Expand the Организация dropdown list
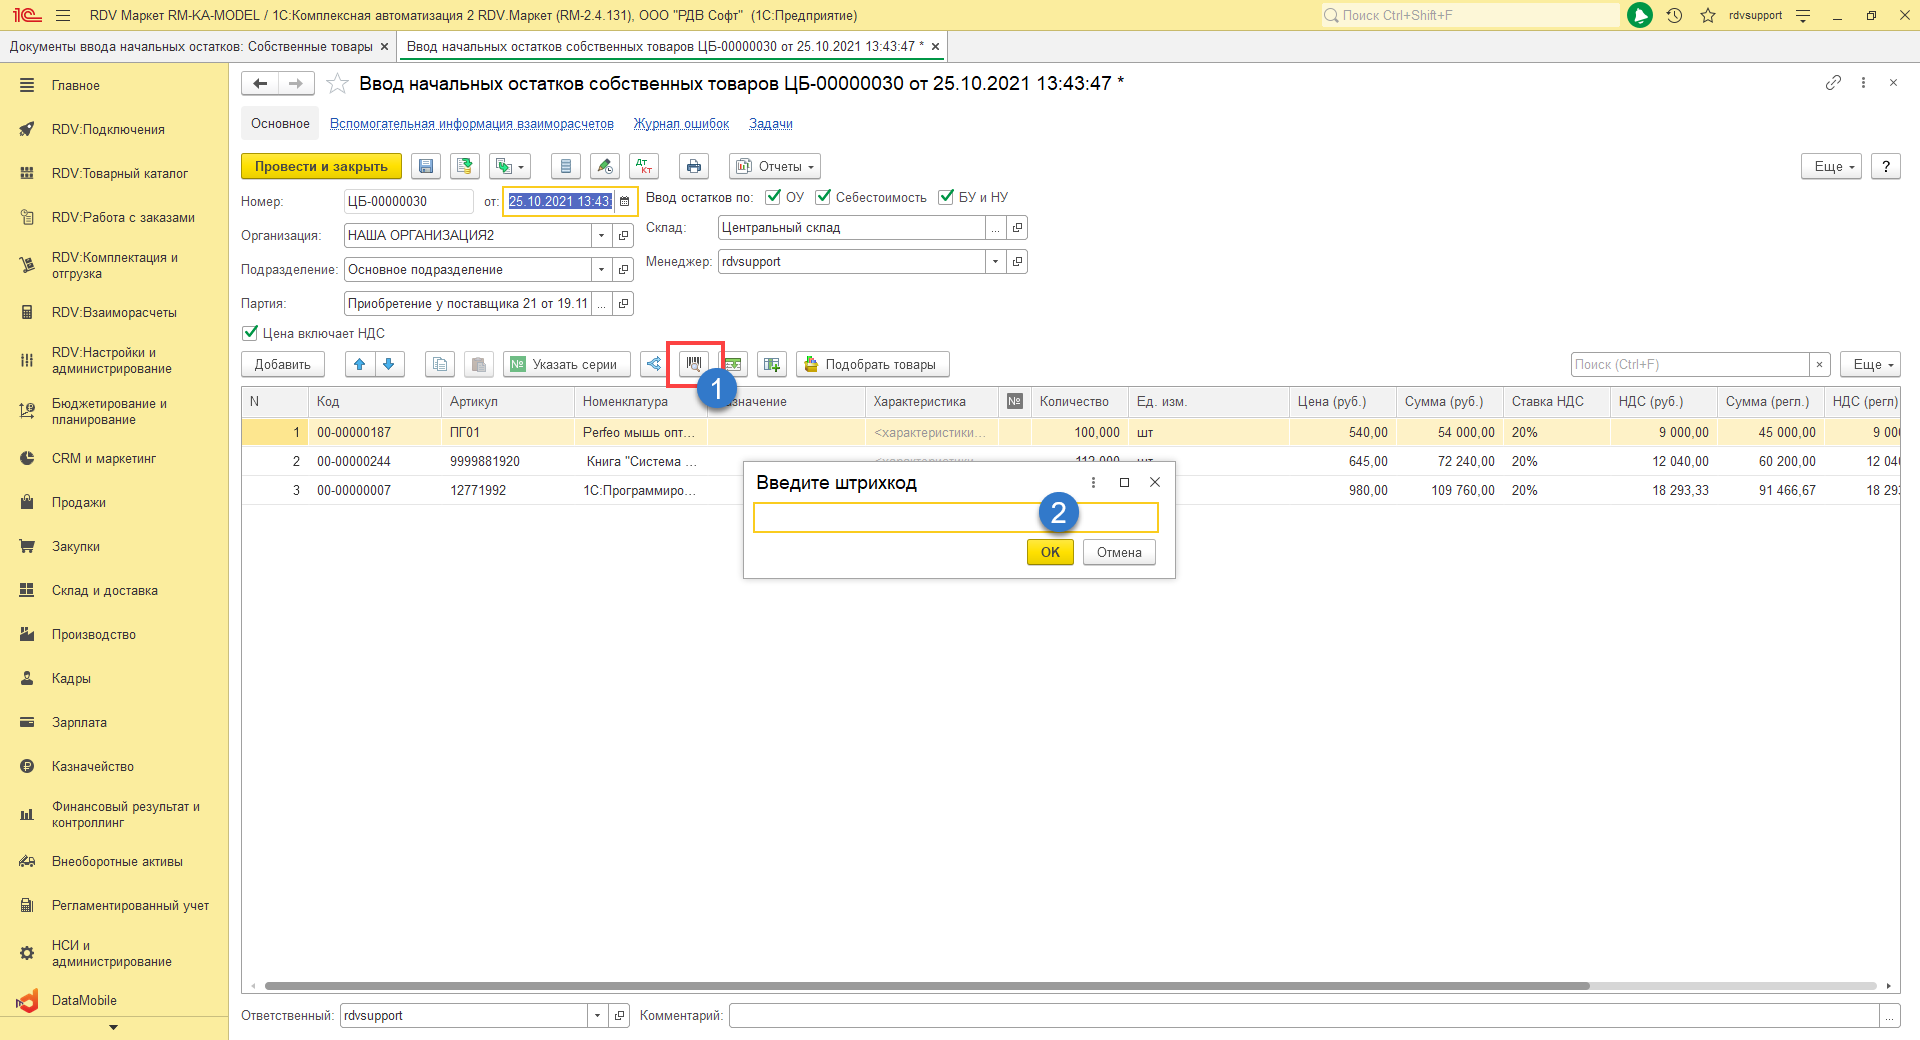Image resolution: width=1920 pixels, height=1040 pixels. point(601,236)
